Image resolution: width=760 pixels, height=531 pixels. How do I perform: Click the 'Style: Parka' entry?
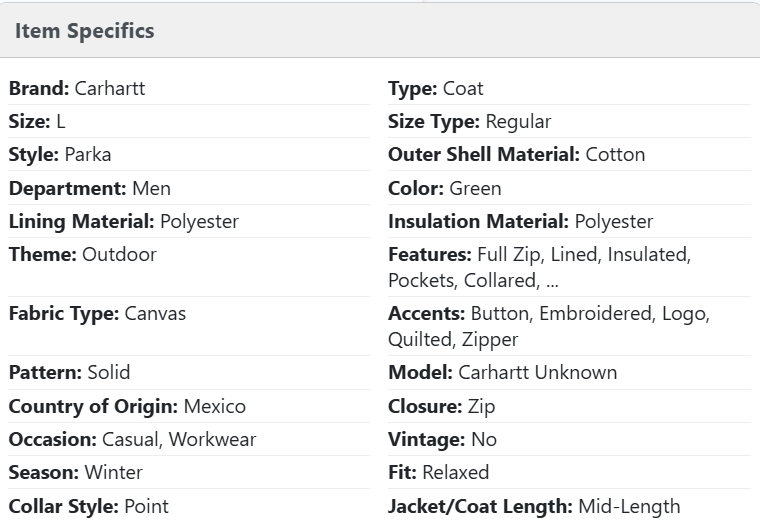pyautogui.click(x=190, y=155)
